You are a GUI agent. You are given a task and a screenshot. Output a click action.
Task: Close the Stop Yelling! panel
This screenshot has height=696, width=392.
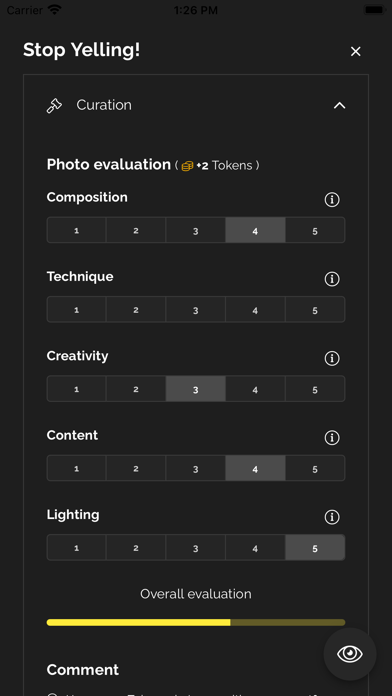click(355, 51)
